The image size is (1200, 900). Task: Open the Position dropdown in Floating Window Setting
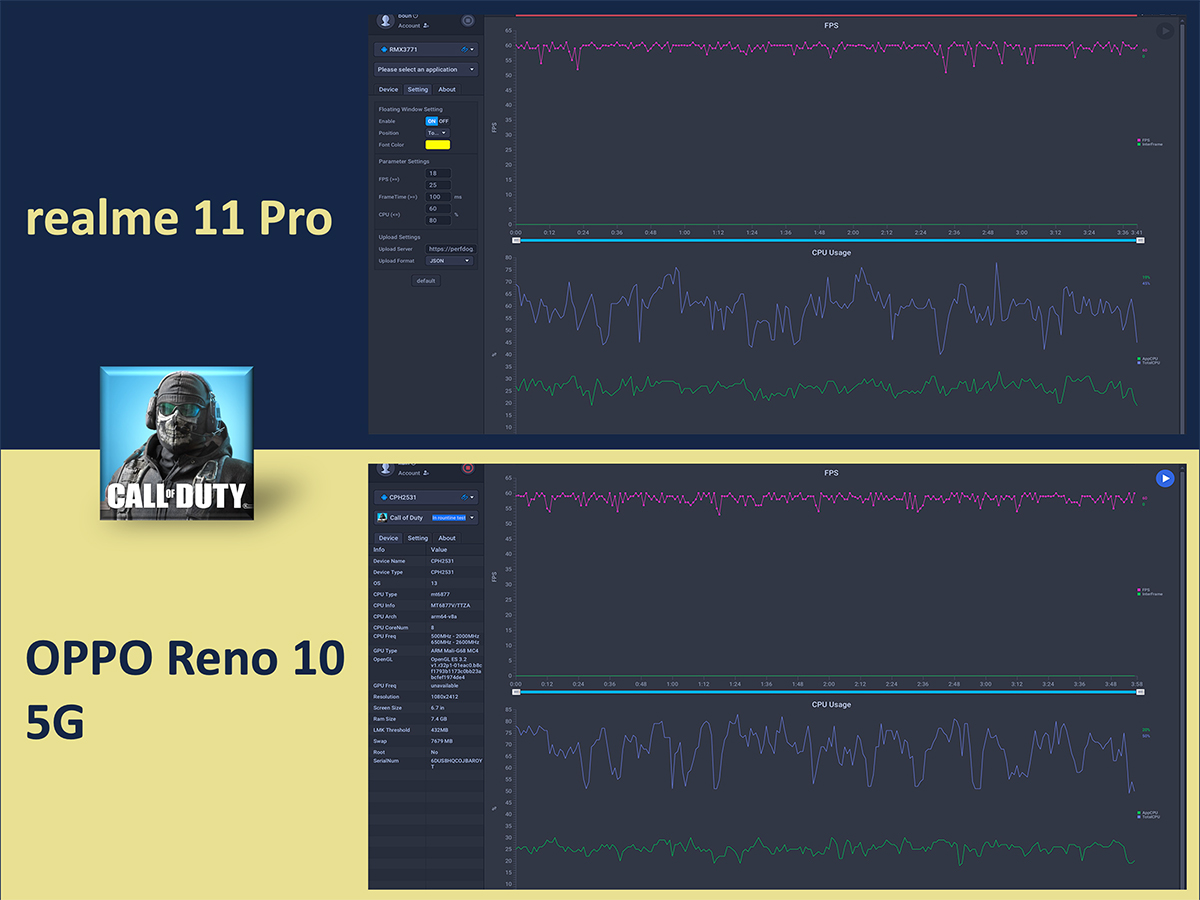pos(437,132)
